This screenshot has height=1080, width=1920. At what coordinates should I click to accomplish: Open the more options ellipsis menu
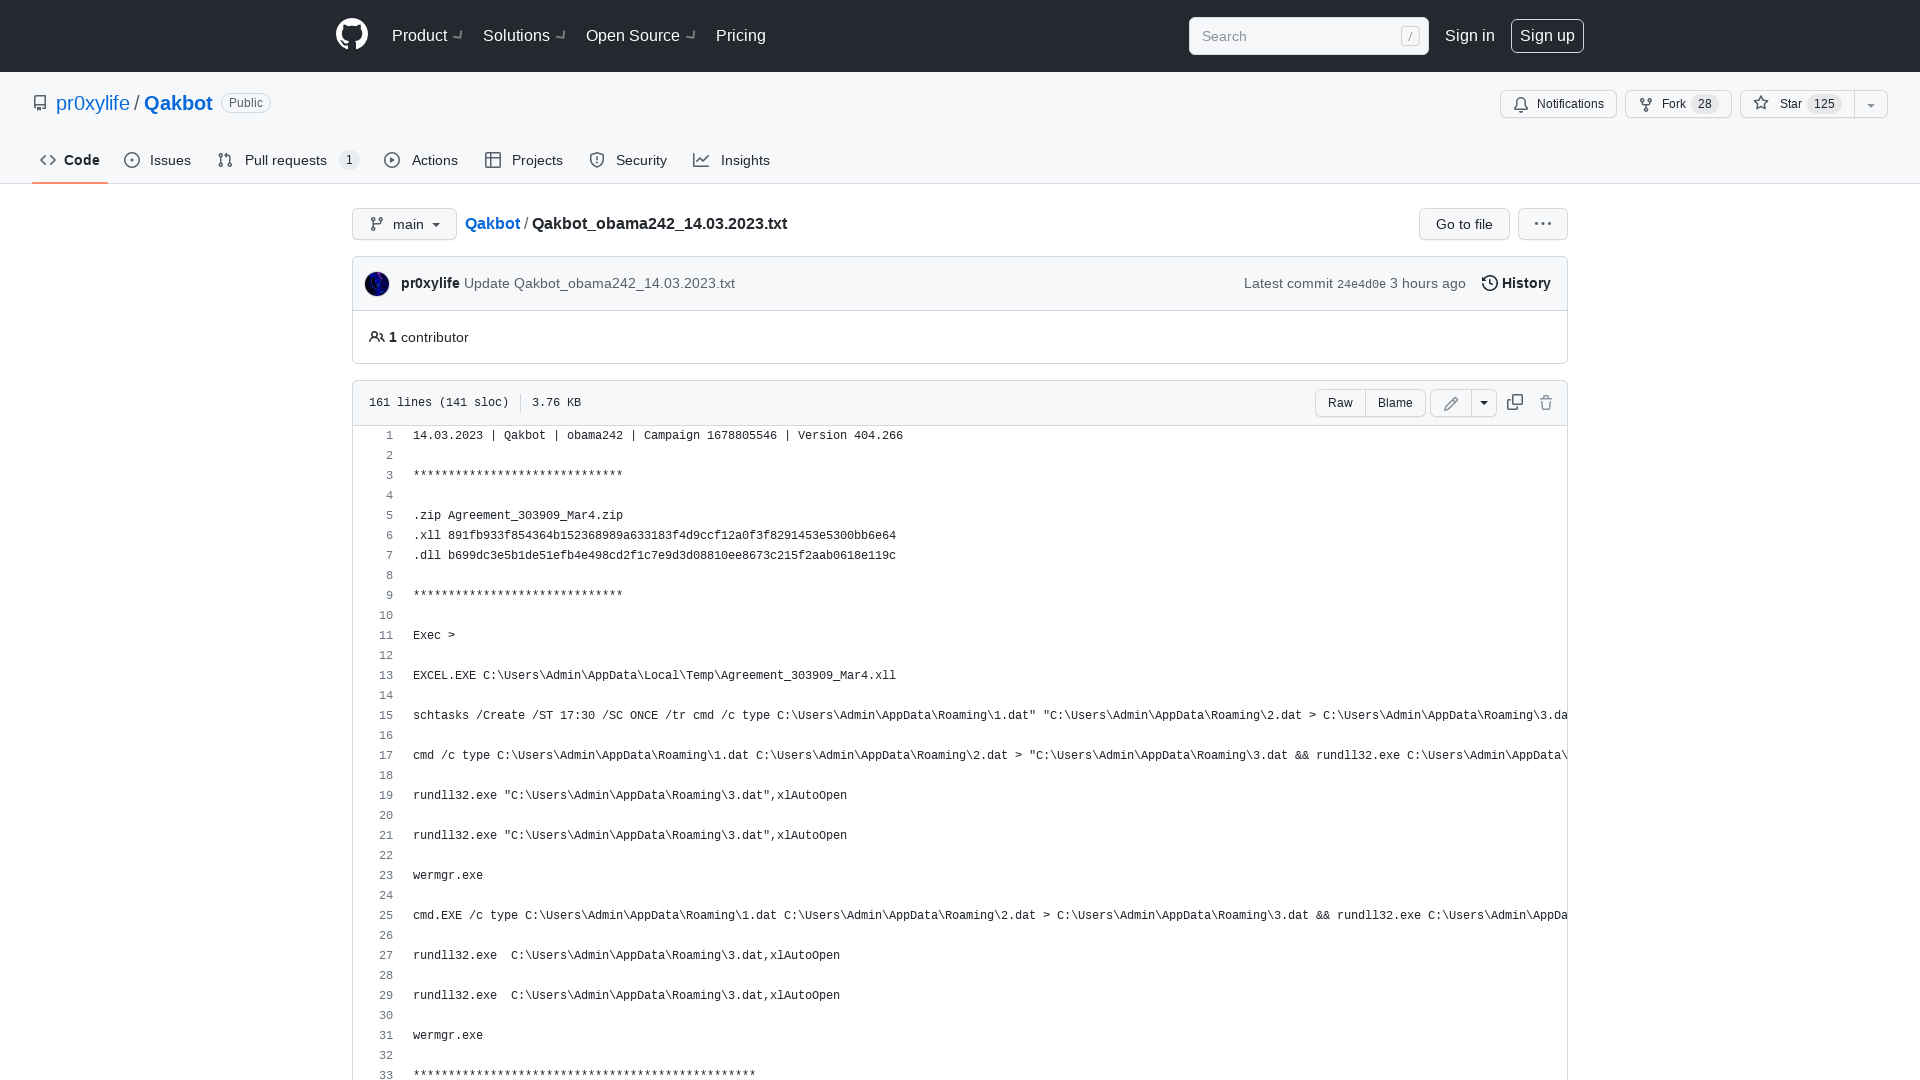click(x=1543, y=223)
